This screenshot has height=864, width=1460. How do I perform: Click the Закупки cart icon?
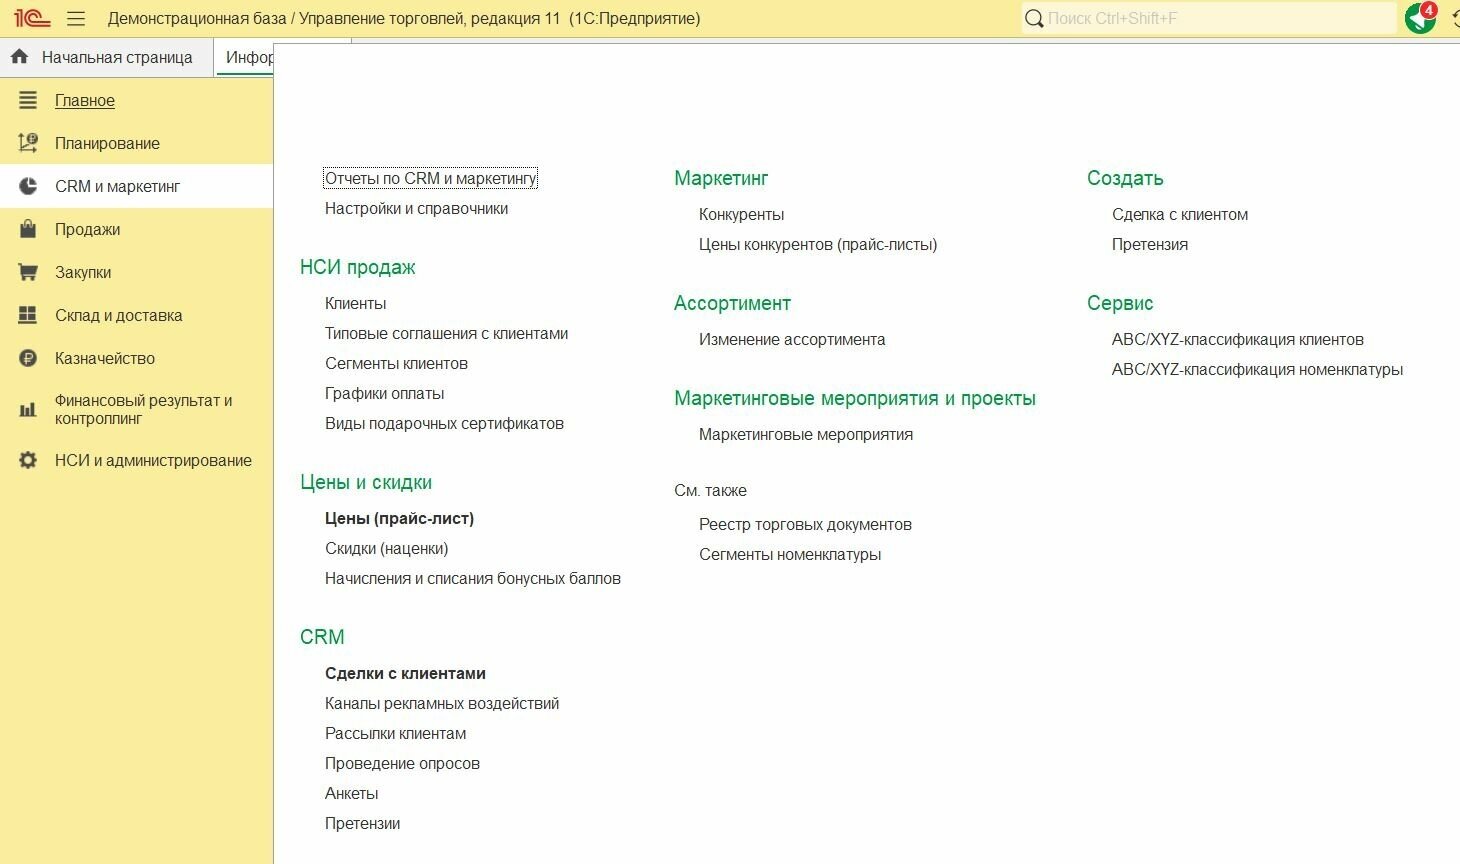pos(28,272)
